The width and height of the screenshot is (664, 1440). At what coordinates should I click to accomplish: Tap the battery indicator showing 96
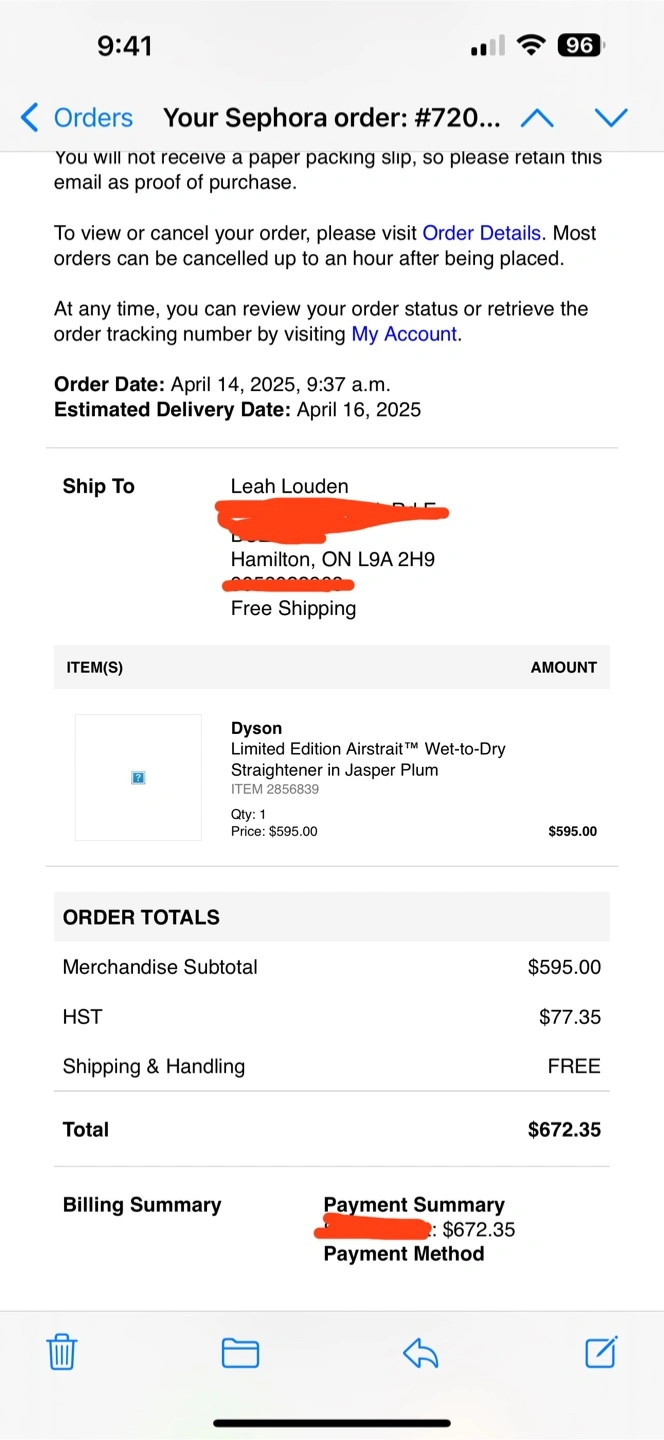[580, 45]
